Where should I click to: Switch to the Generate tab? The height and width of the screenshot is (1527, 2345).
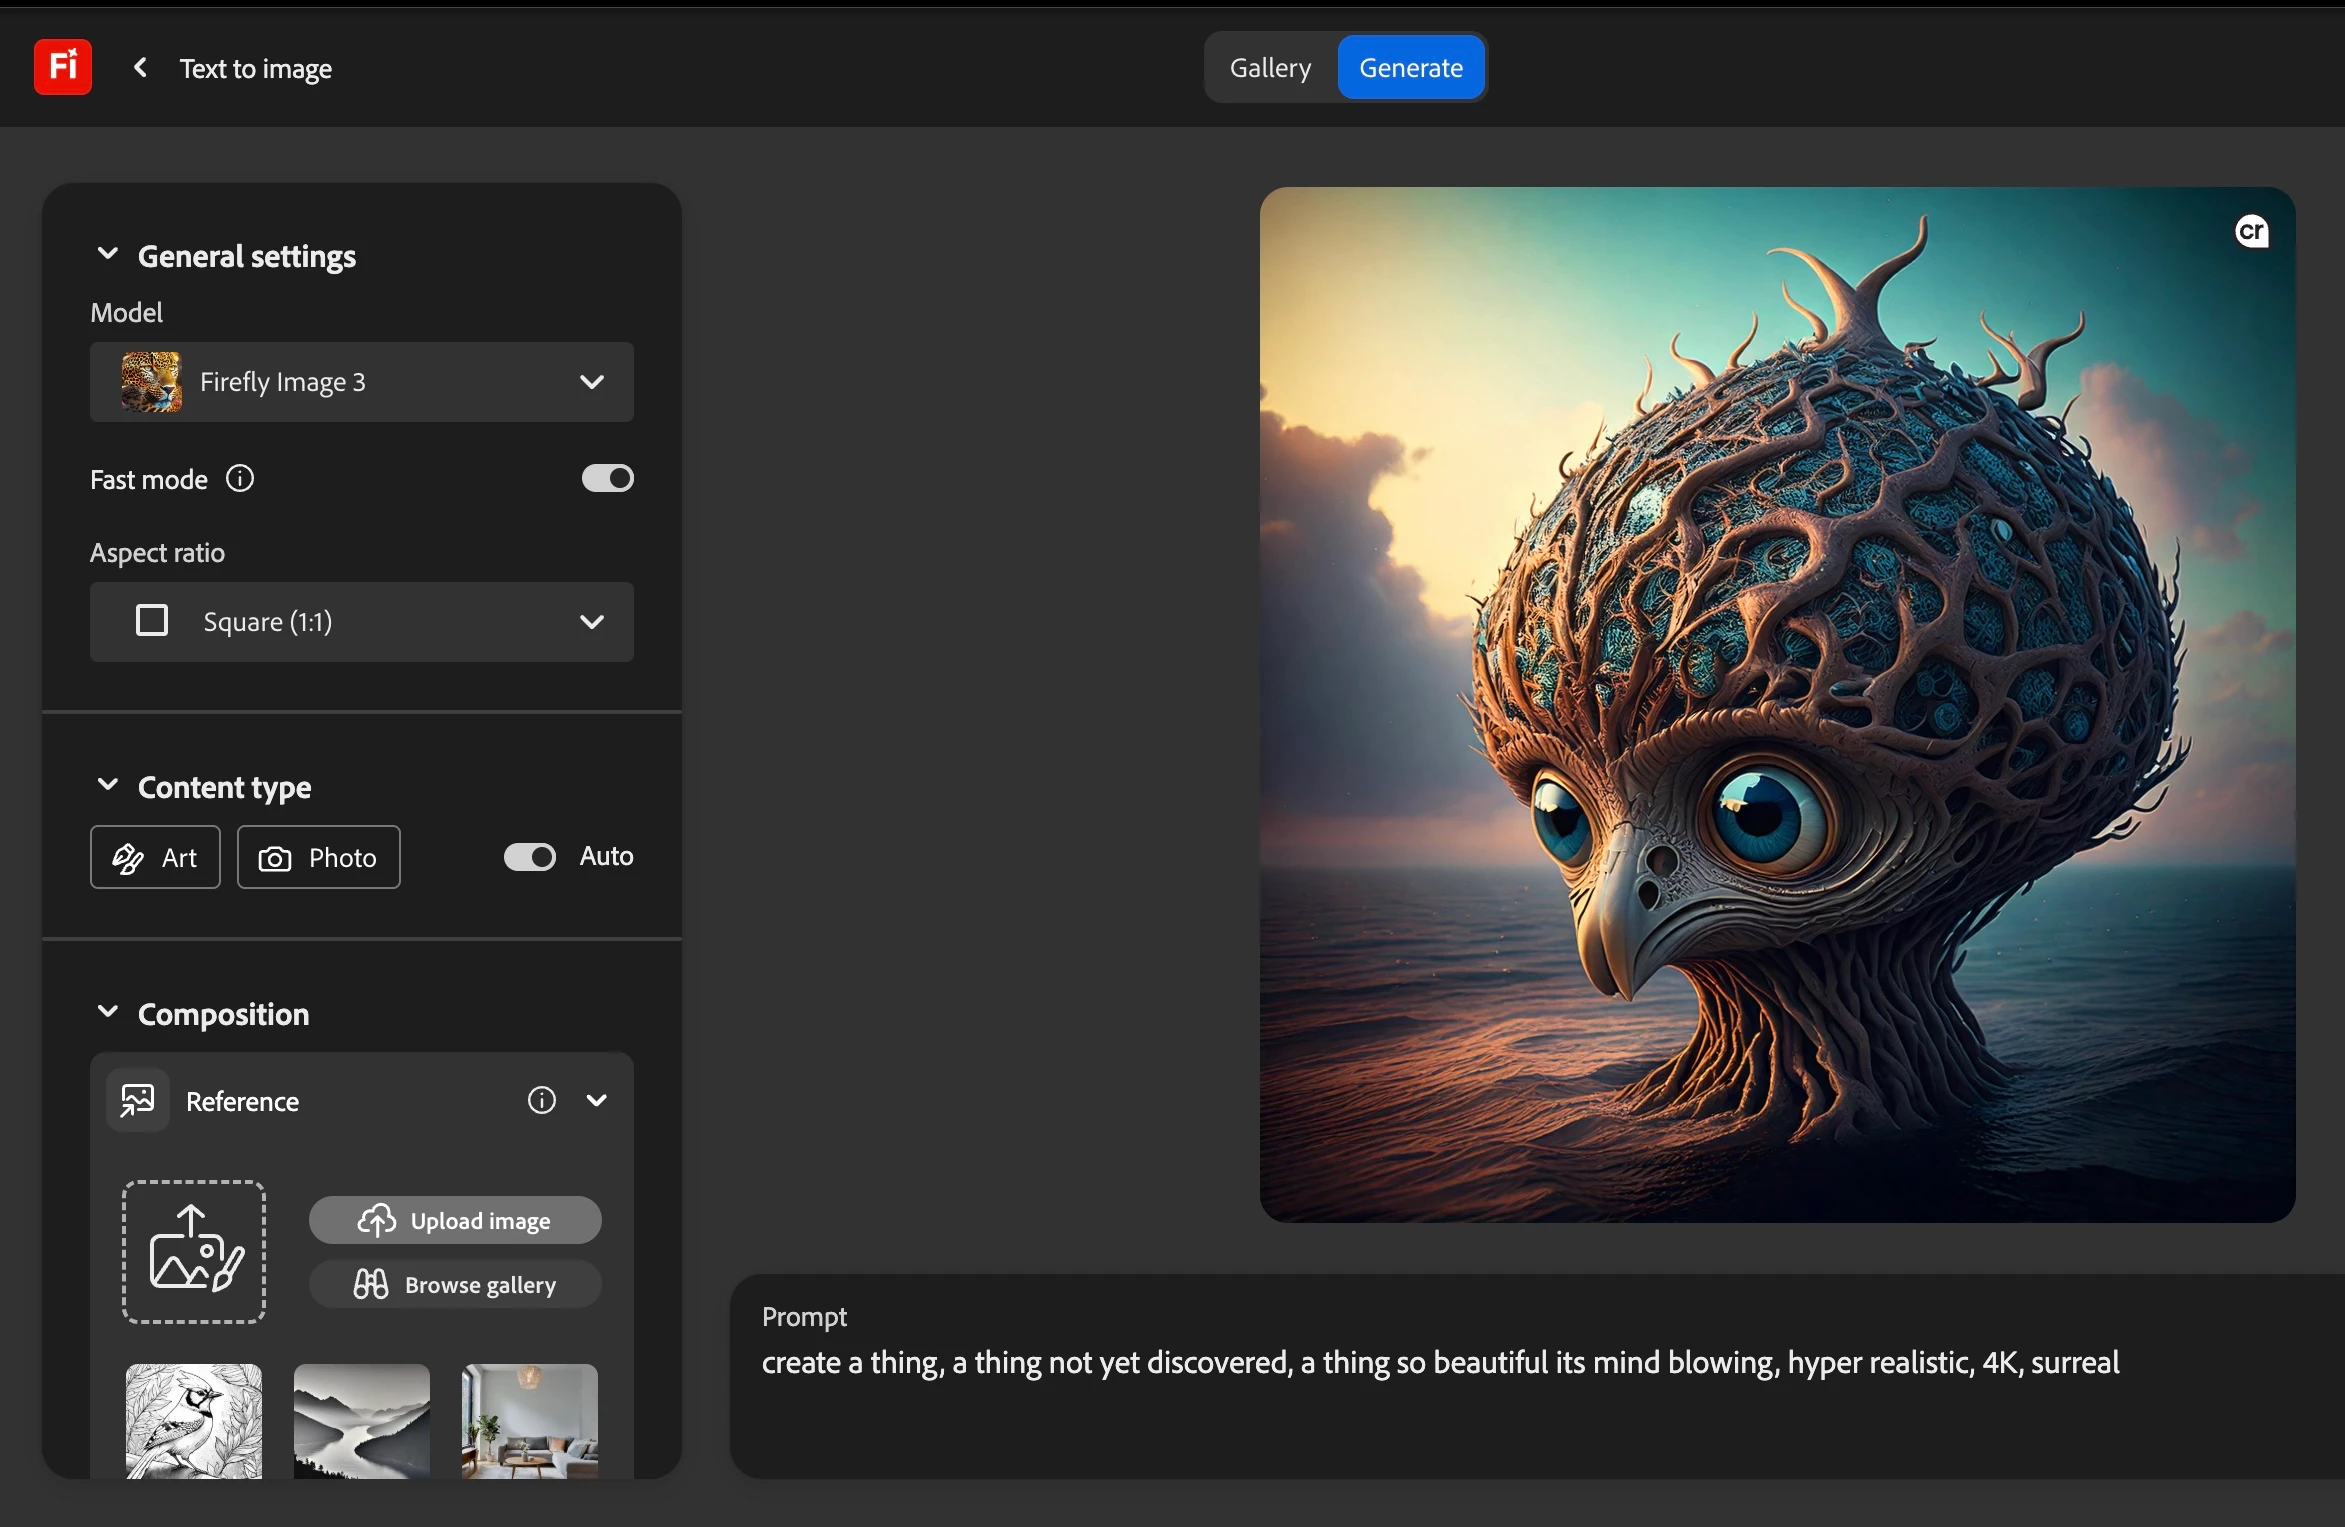[1410, 68]
